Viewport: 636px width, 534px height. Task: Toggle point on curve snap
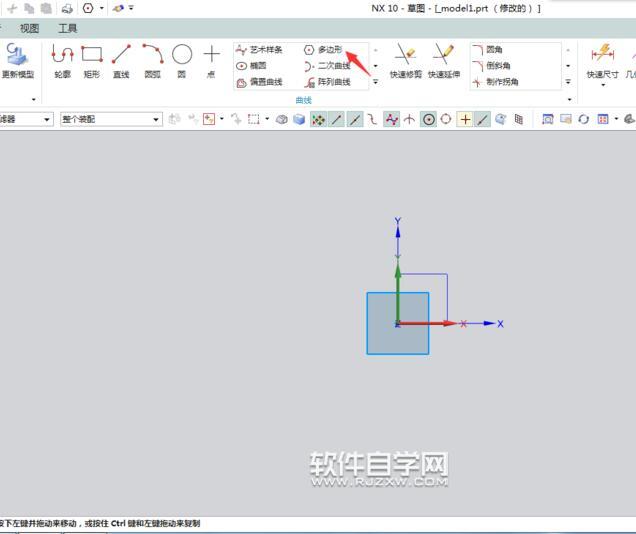(482, 119)
